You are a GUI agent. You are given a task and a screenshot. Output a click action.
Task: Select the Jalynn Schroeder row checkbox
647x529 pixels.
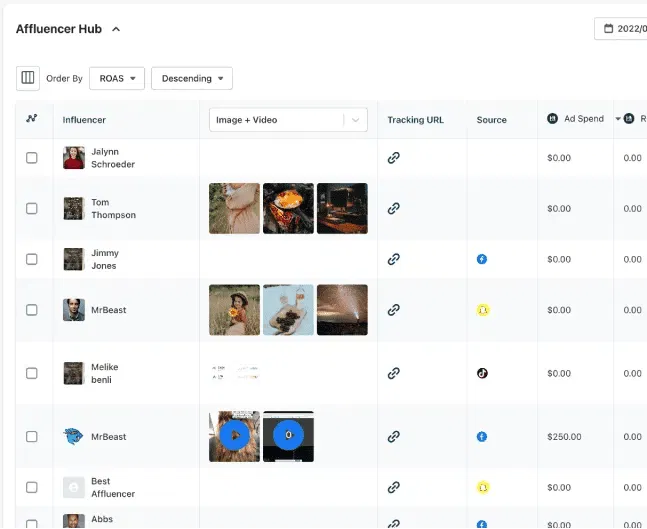coord(32,158)
